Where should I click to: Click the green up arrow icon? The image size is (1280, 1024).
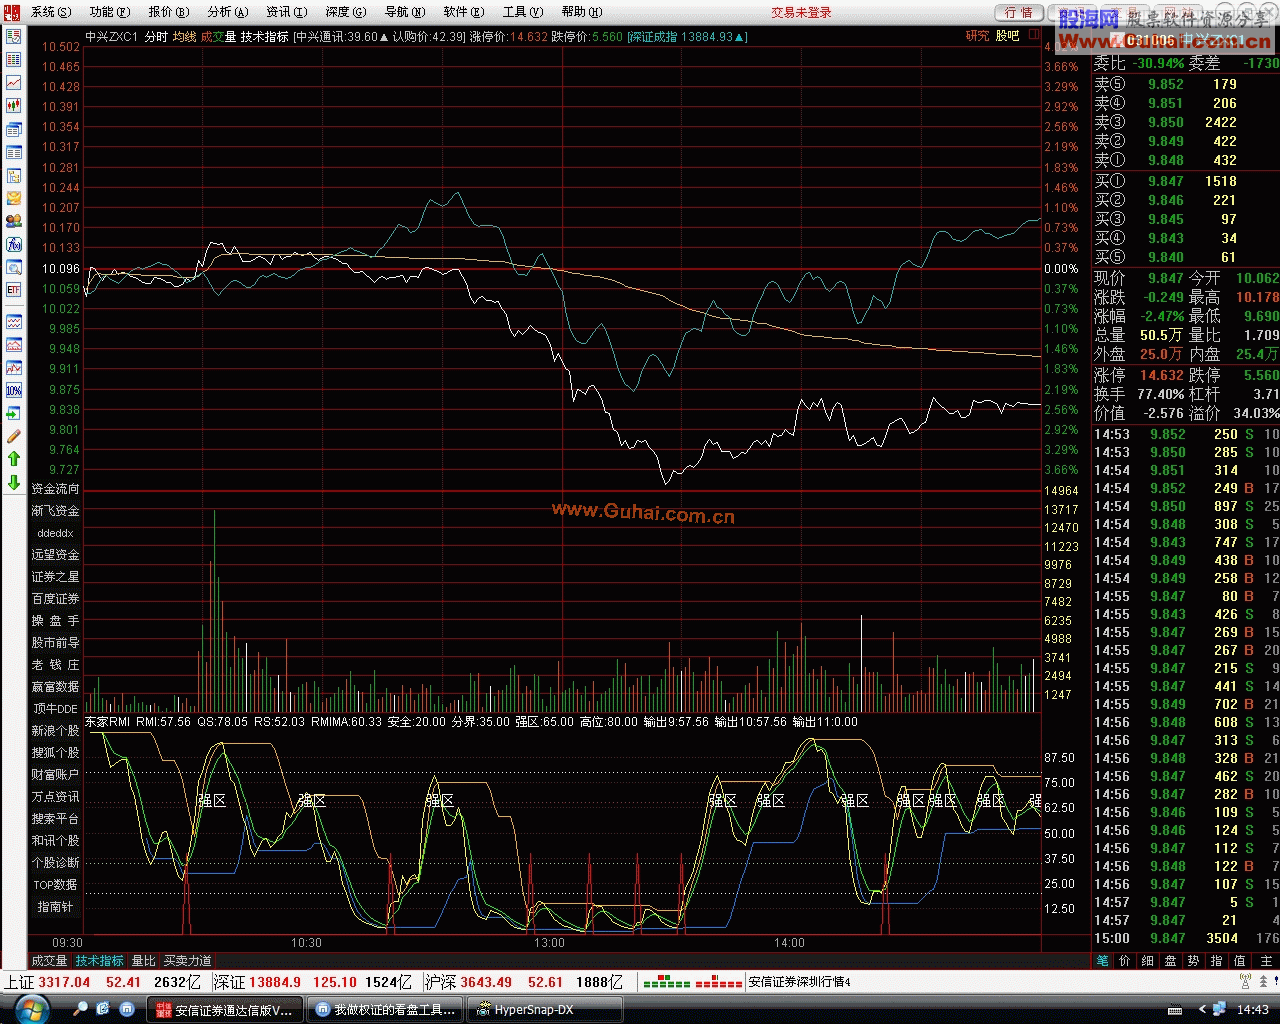[x=14, y=459]
